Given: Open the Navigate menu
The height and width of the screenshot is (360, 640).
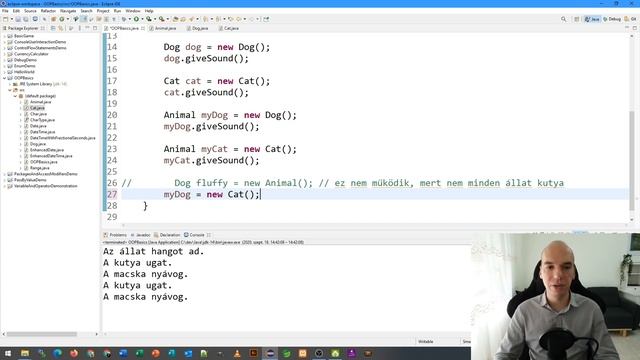Looking at the screenshot, I should click(68, 11).
